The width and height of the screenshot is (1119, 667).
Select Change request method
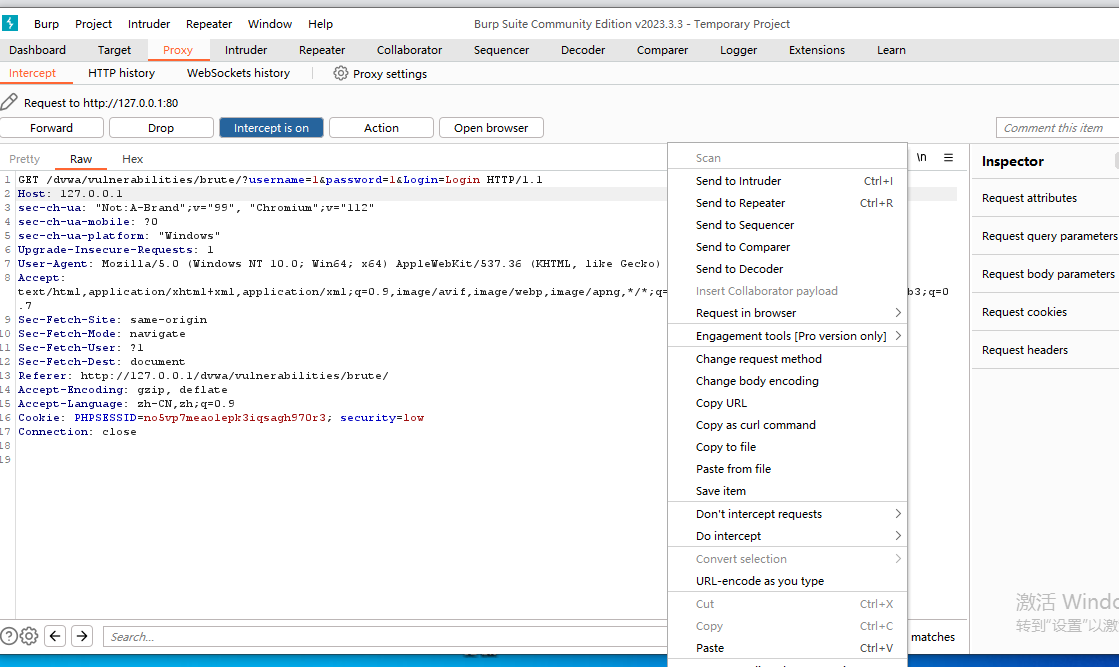click(787, 359)
